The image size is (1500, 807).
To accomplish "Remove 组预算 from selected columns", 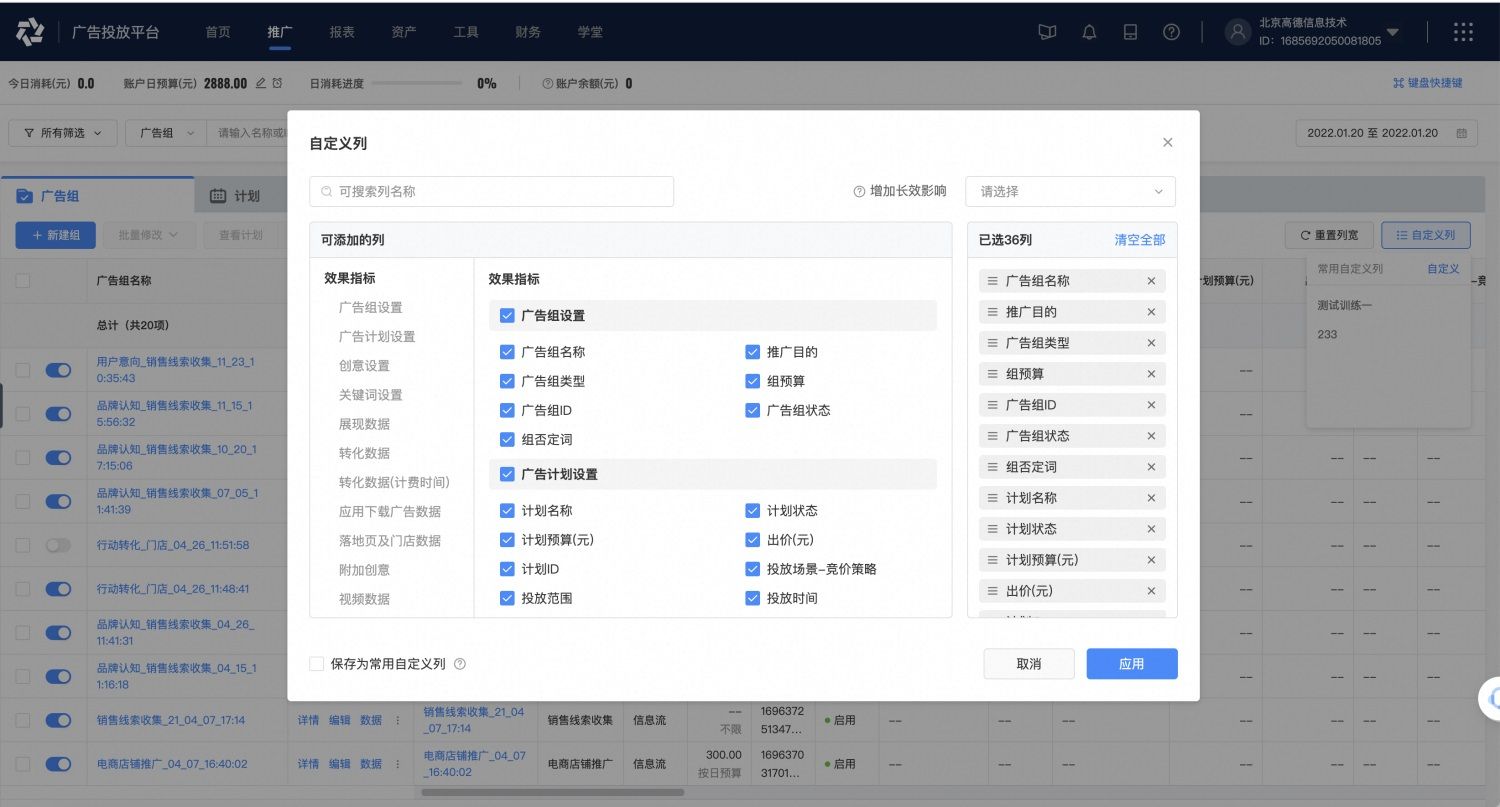I will (x=1151, y=374).
